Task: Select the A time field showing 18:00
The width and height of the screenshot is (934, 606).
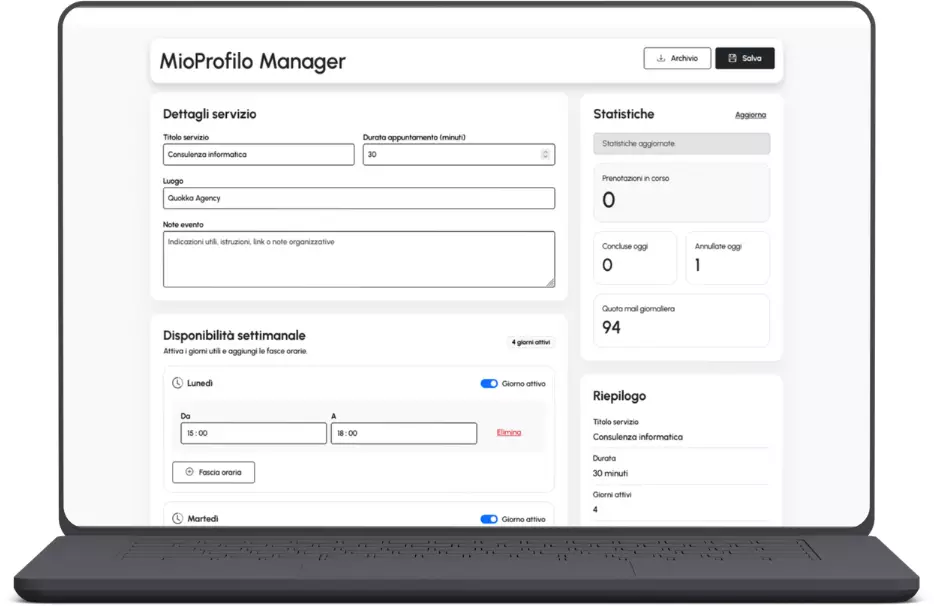Action: 403,432
